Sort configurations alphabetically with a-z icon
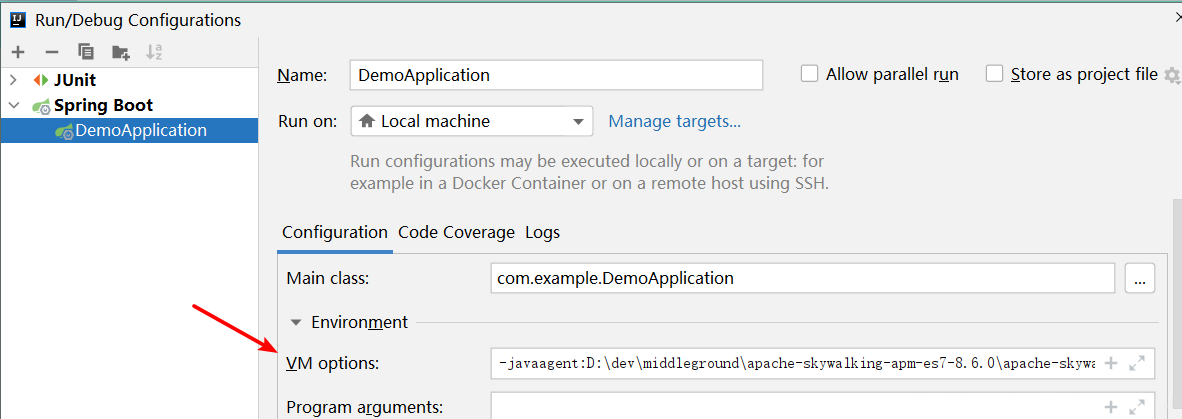The image size is (1182, 419). tap(155, 52)
